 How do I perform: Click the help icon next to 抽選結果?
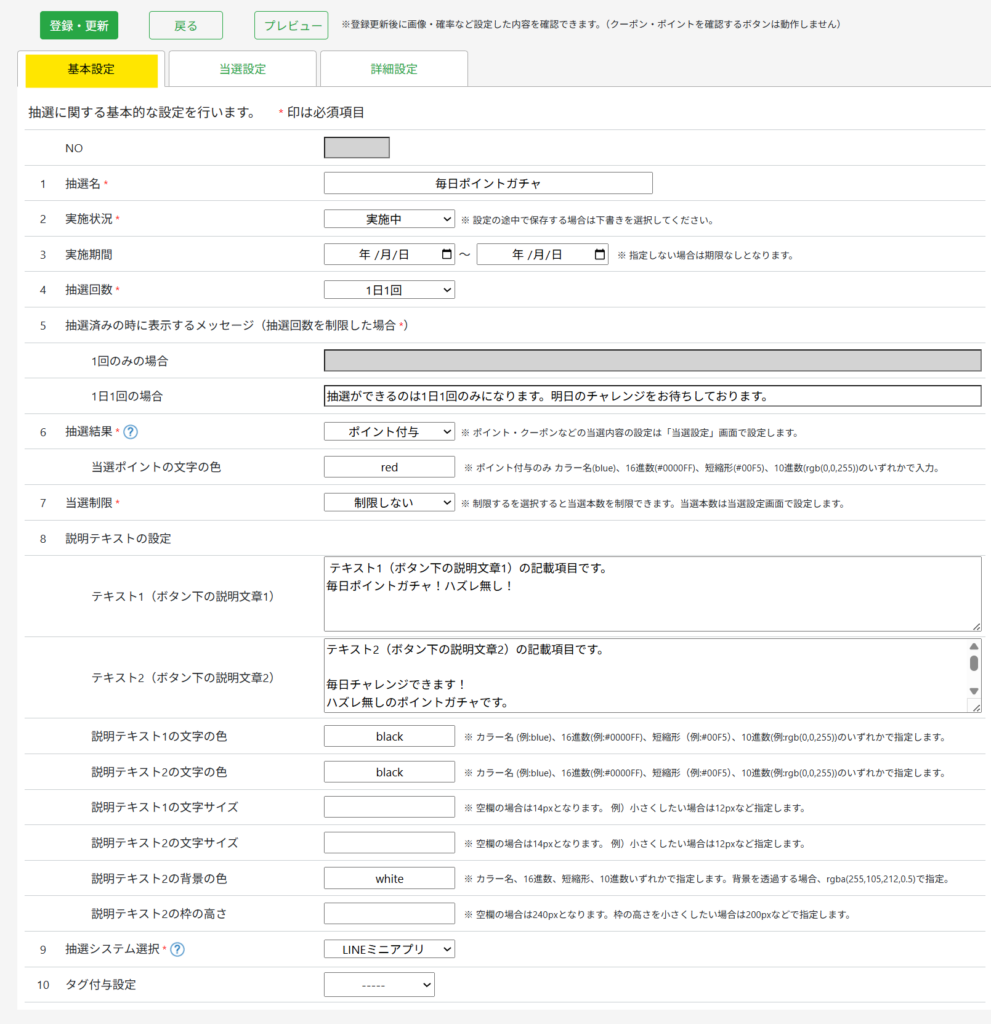point(131,432)
